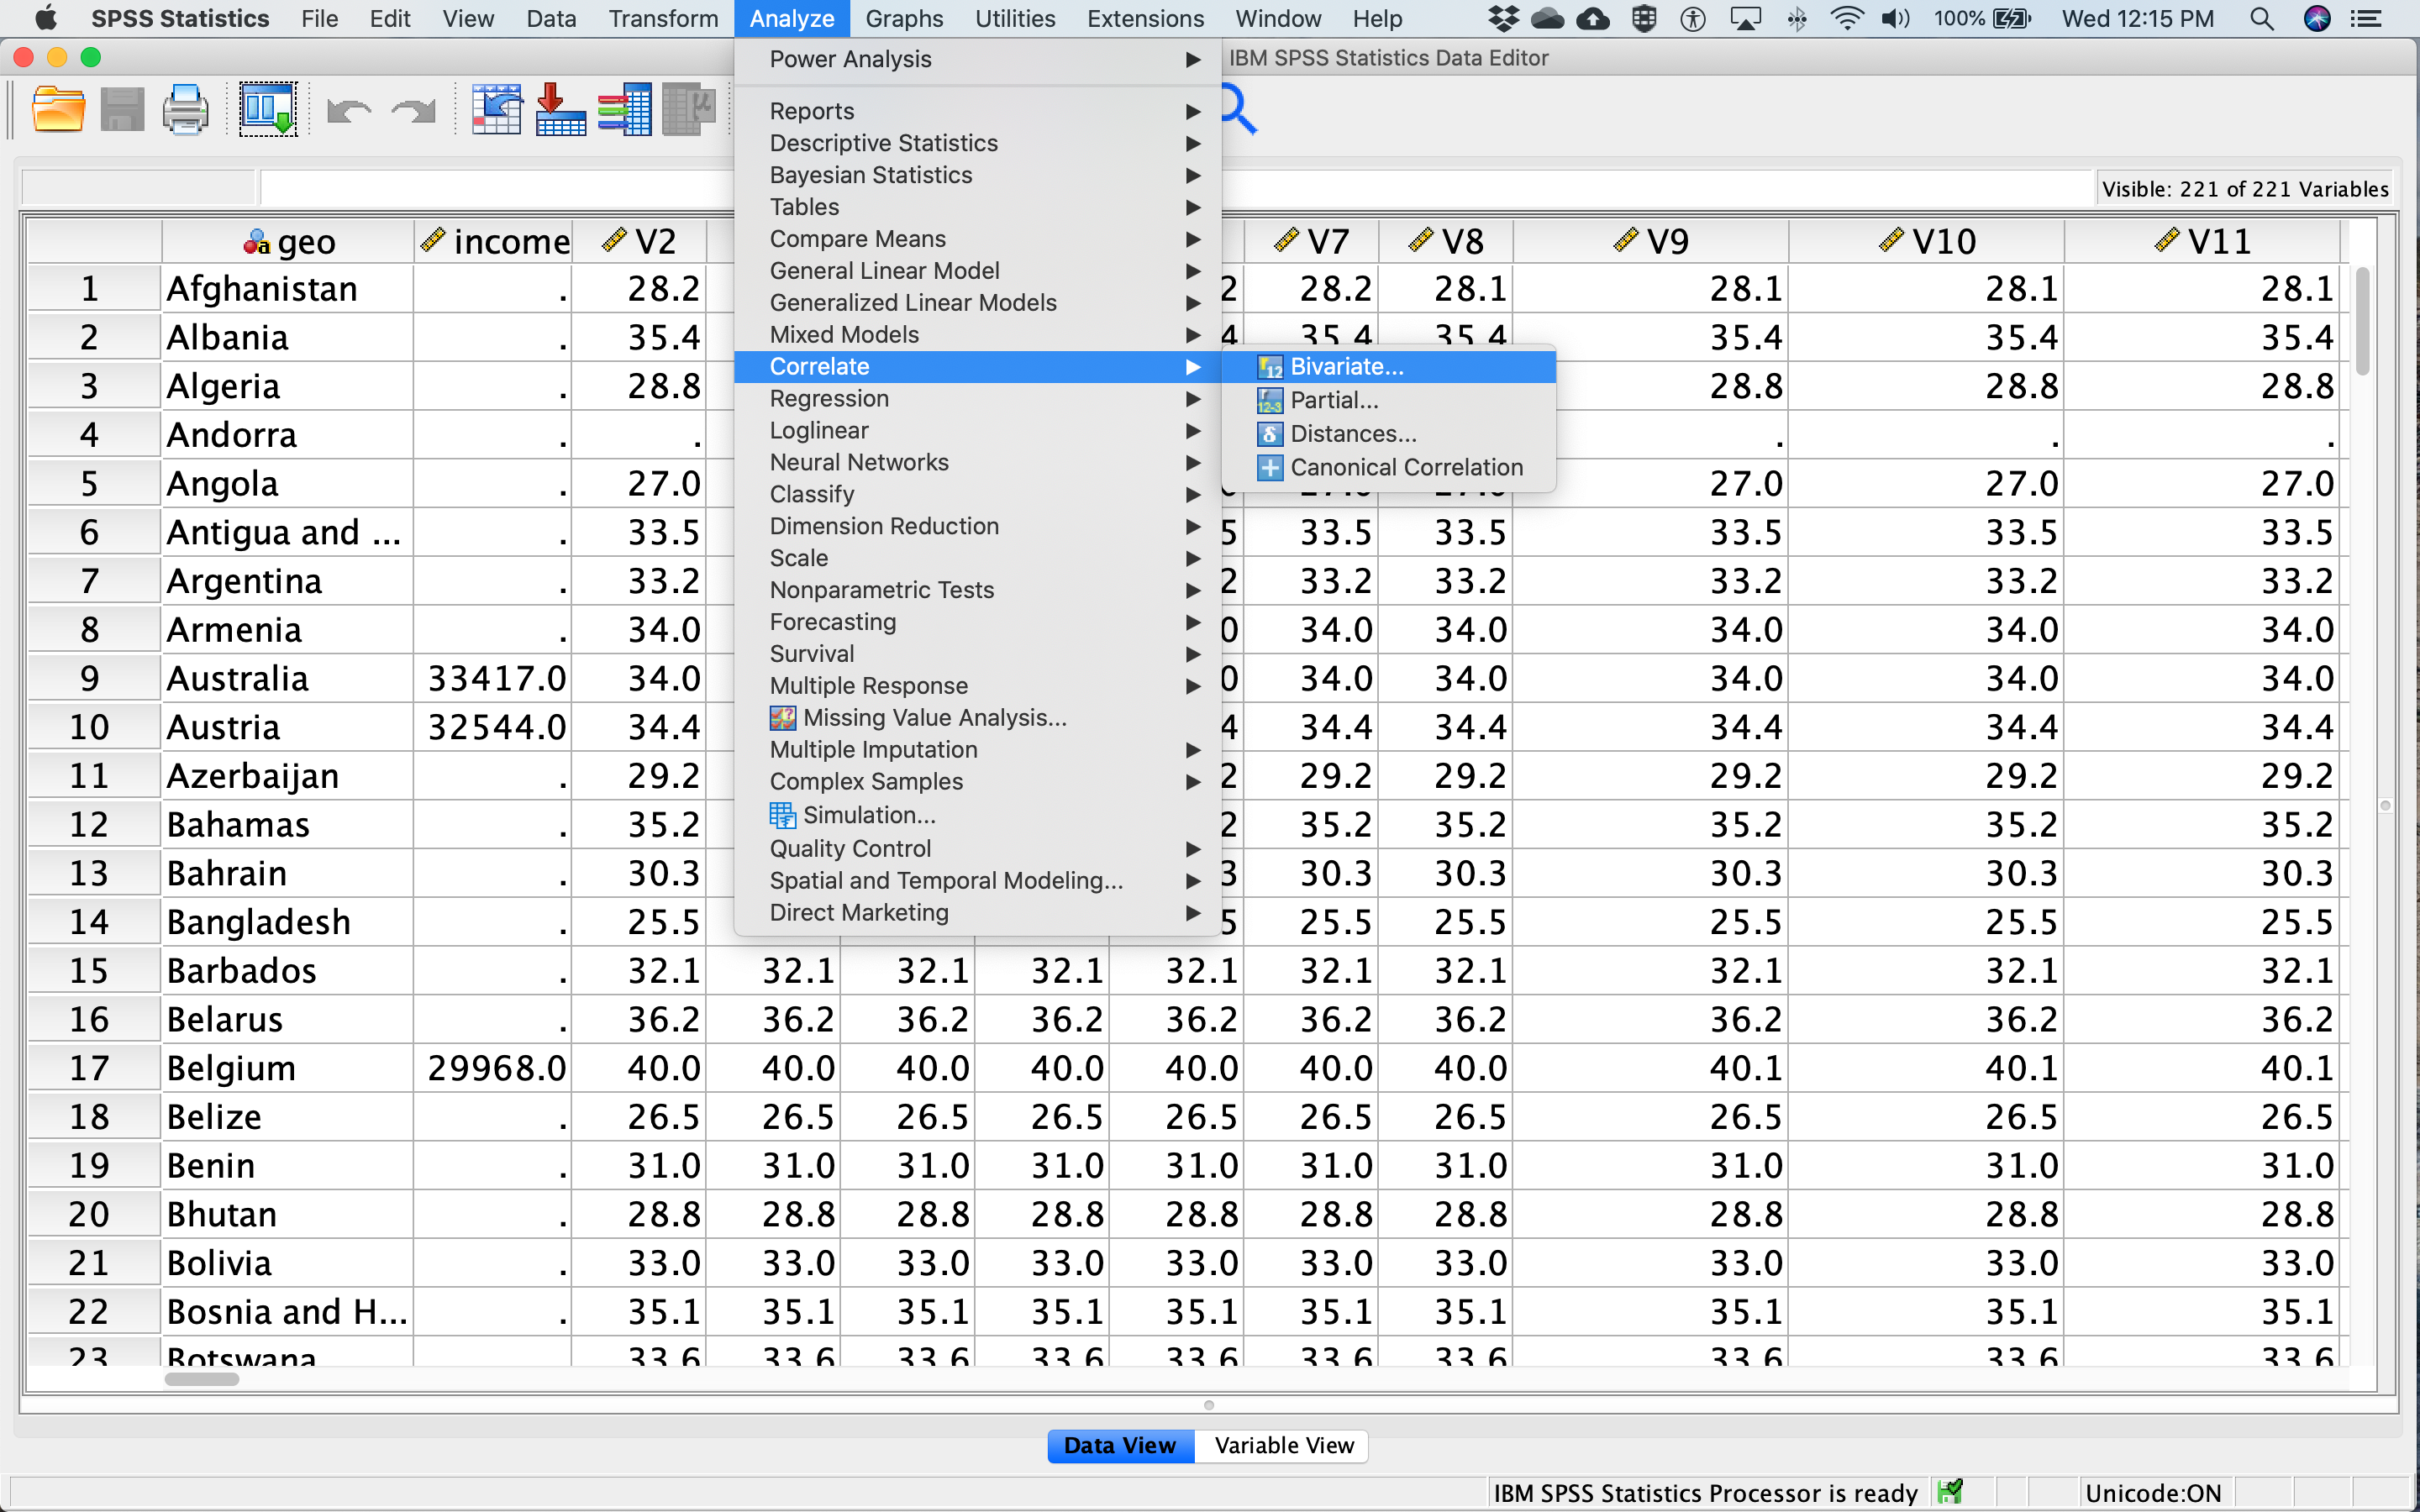This screenshot has width=2420, height=1512.
Task: Open the Extensions menu
Action: 1145,18
